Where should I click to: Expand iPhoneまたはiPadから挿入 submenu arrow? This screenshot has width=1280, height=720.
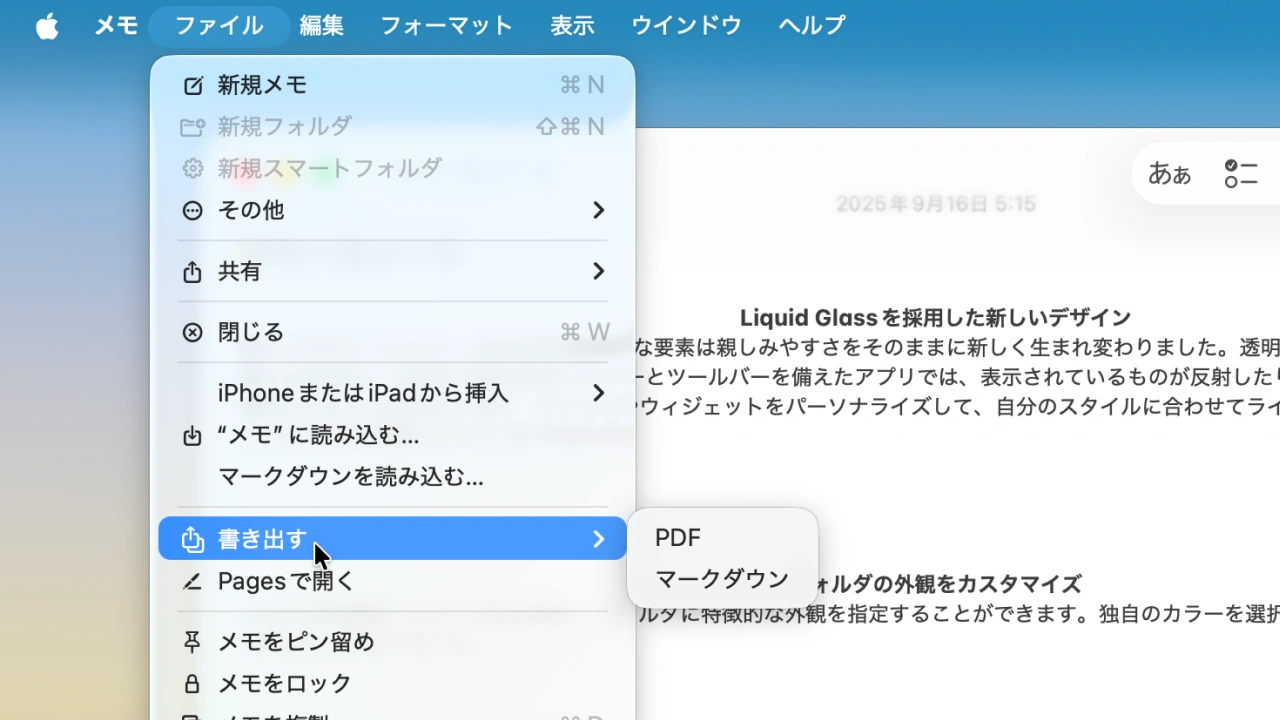click(598, 394)
